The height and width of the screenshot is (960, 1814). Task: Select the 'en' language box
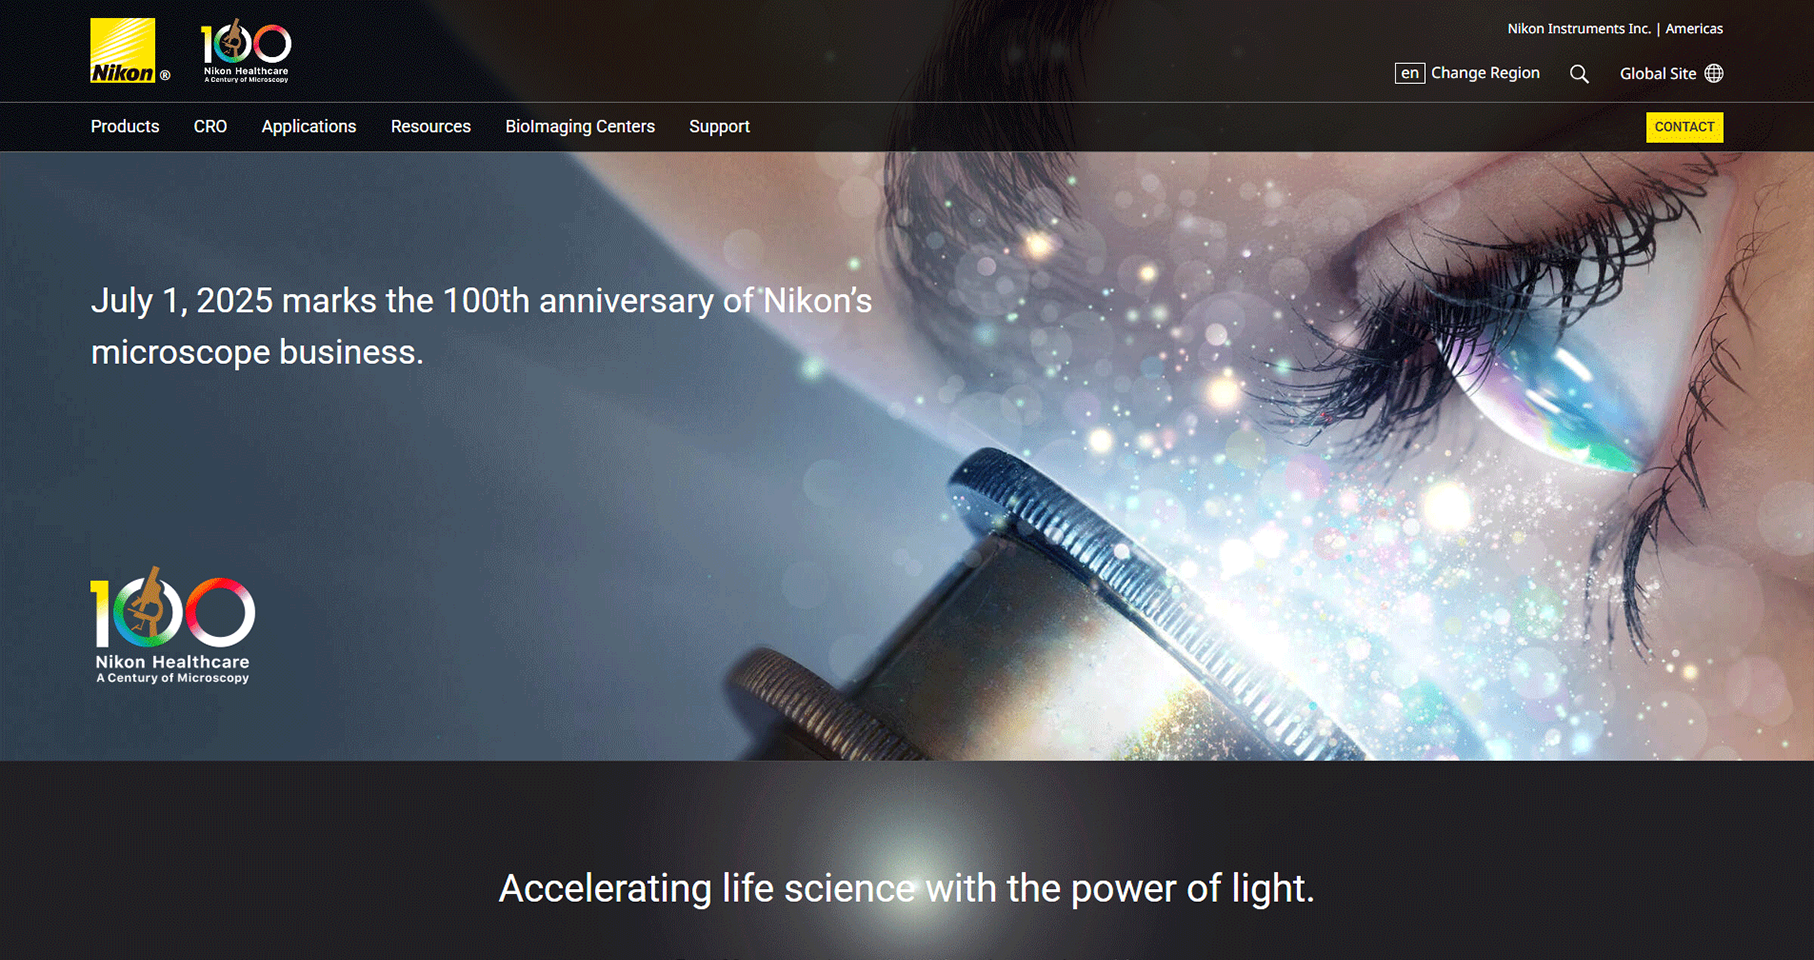click(1410, 73)
